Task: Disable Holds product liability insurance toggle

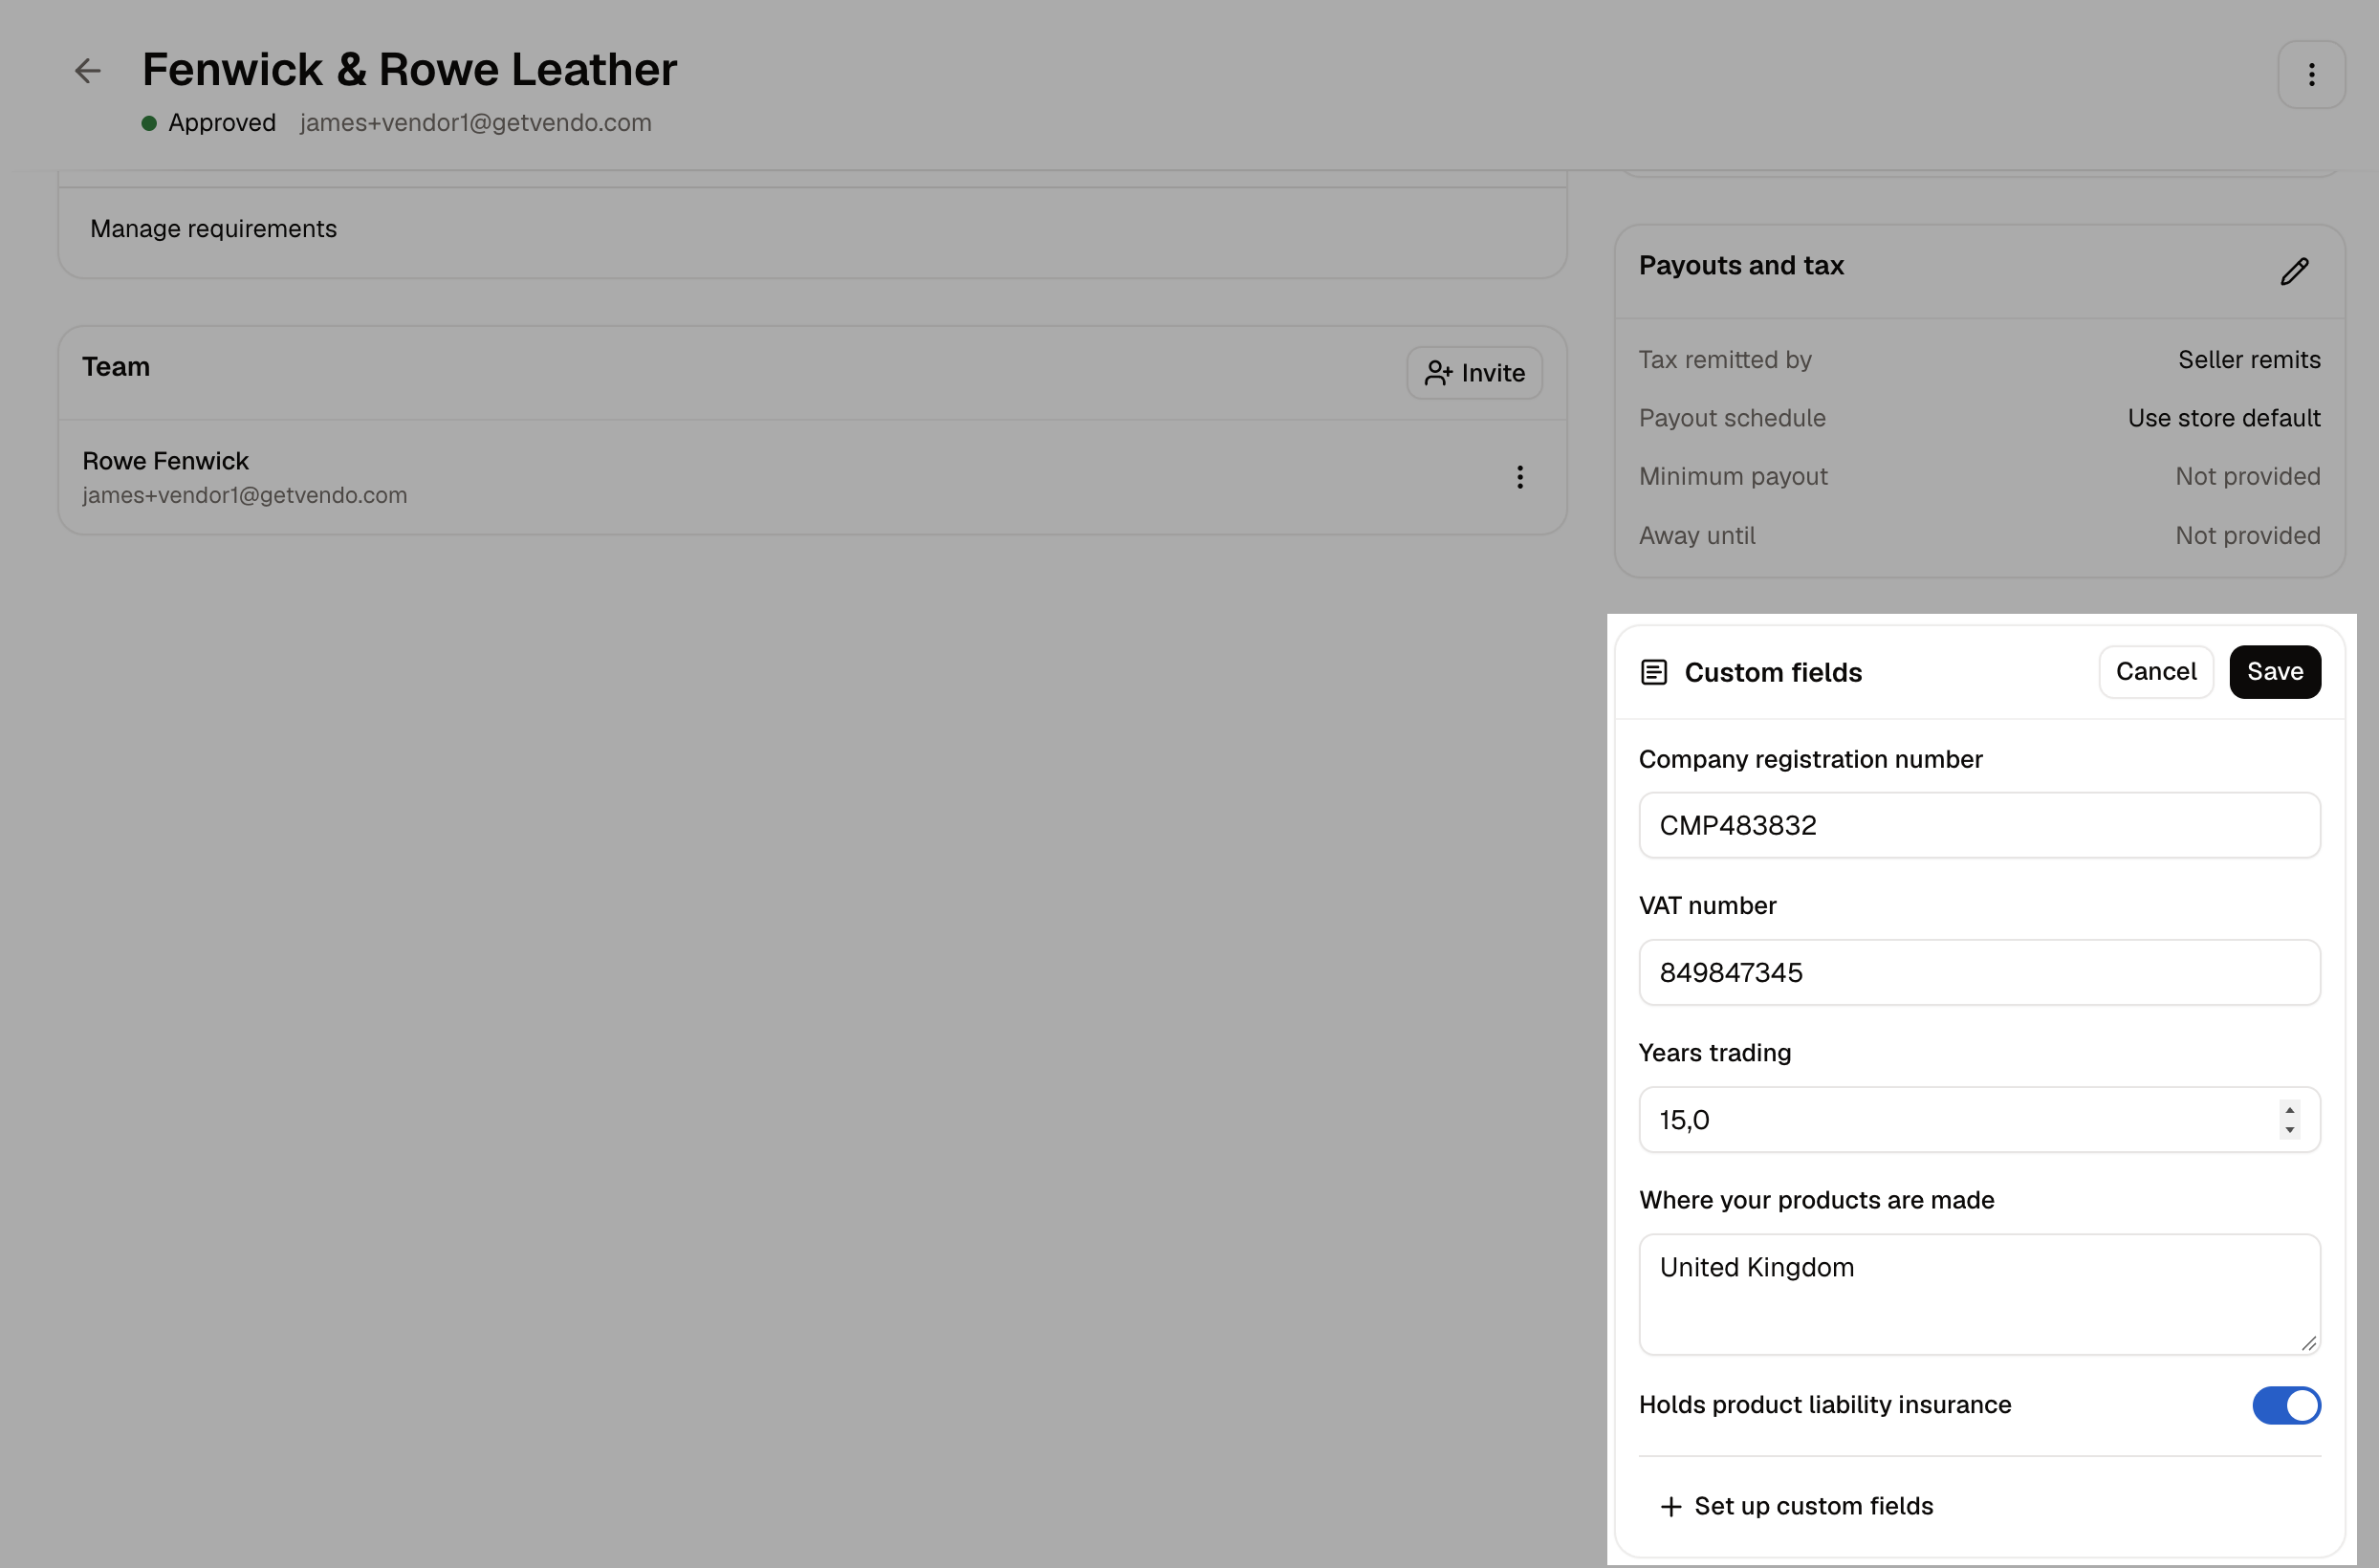Action: point(2285,1405)
